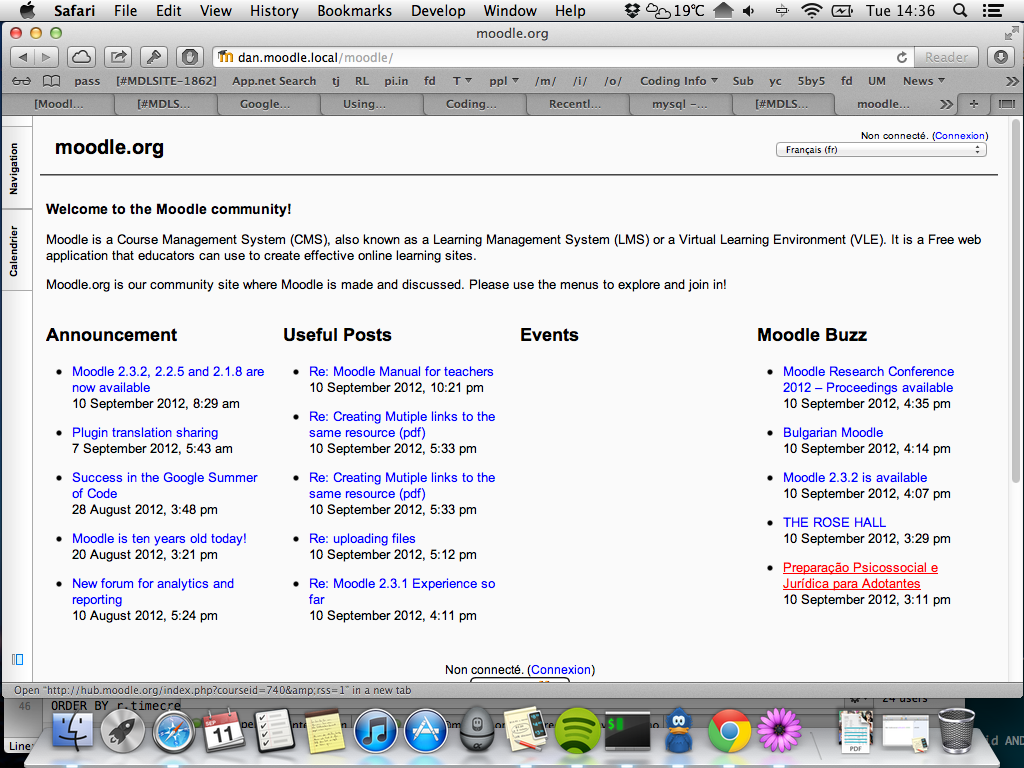Go back with Safari's back arrow
Viewport: 1024px width, 768px height.
[x=23, y=57]
